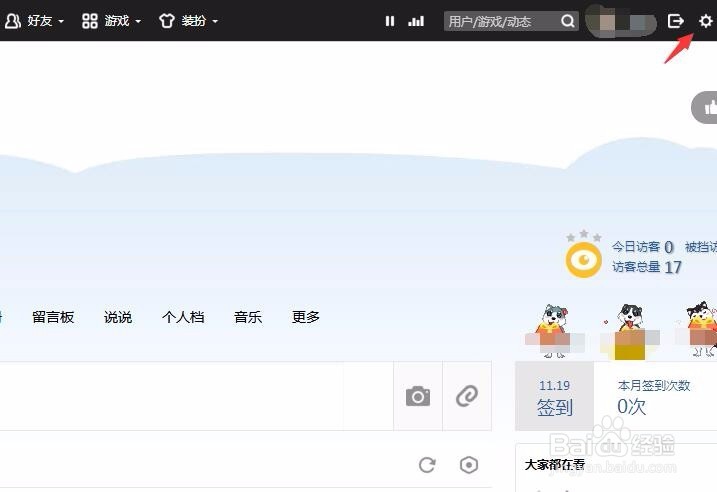
Task: Click the 签到 check-in button
Action: pos(555,396)
